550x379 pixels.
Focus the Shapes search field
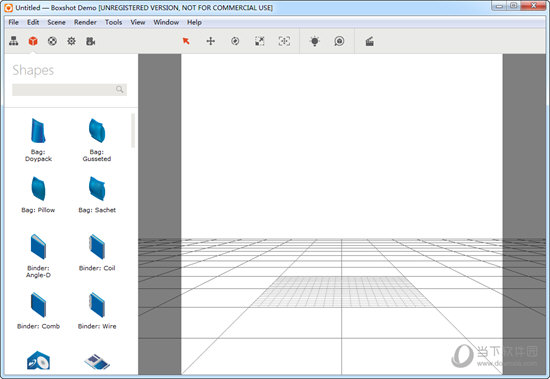point(69,89)
